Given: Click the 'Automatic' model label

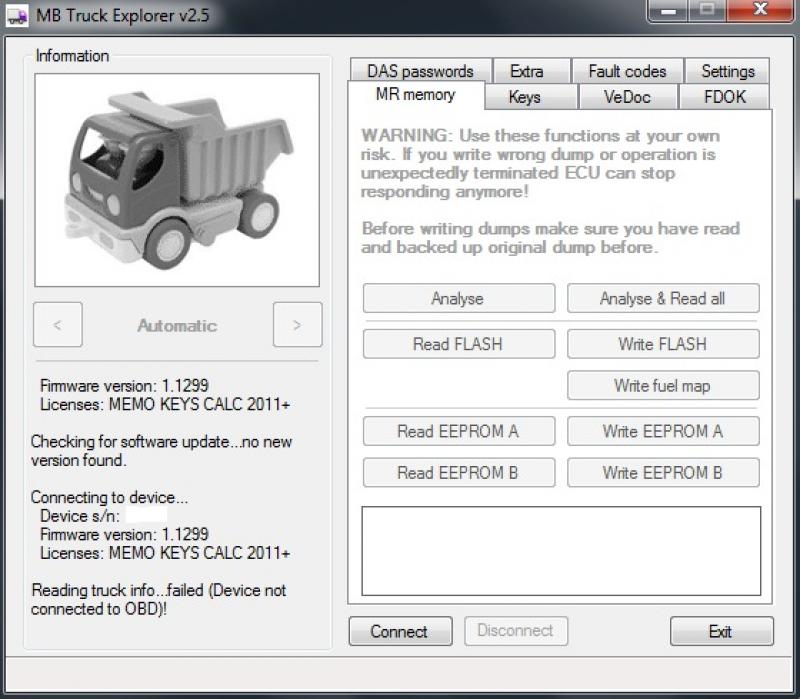Looking at the screenshot, I should tap(177, 326).
